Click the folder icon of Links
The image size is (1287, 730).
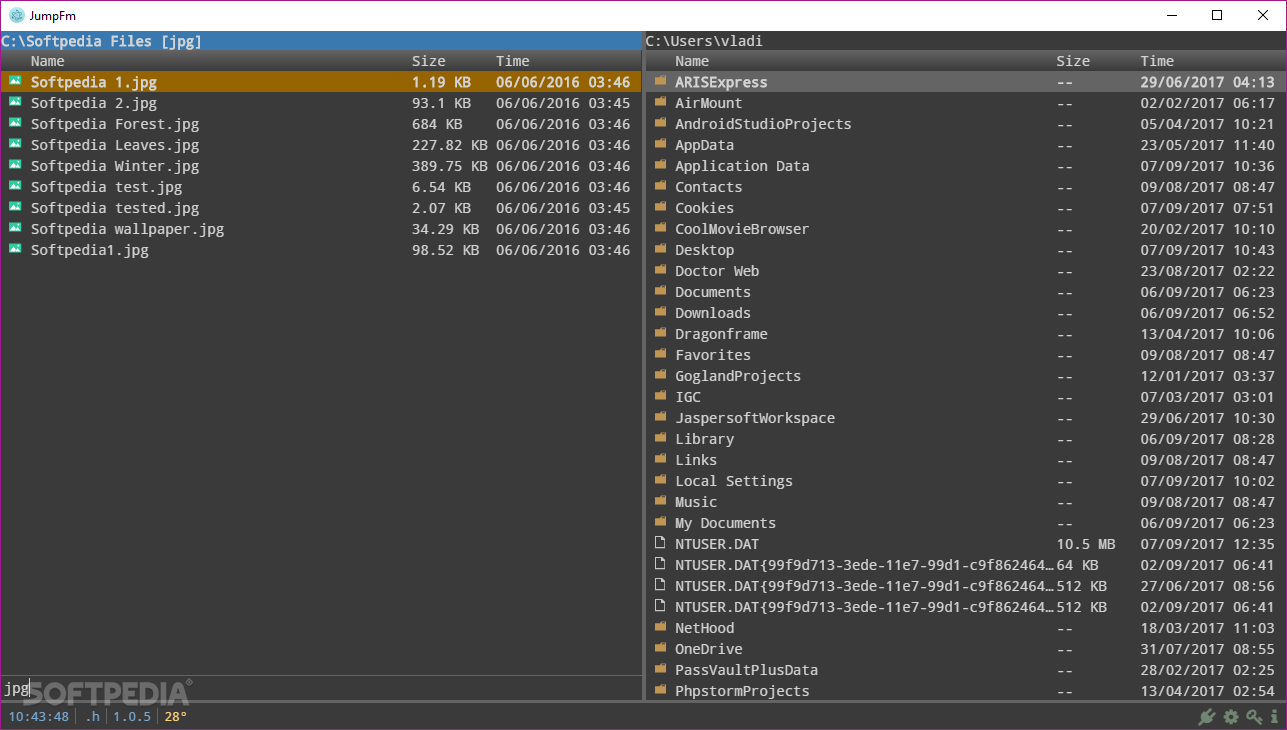click(x=660, y=459)
